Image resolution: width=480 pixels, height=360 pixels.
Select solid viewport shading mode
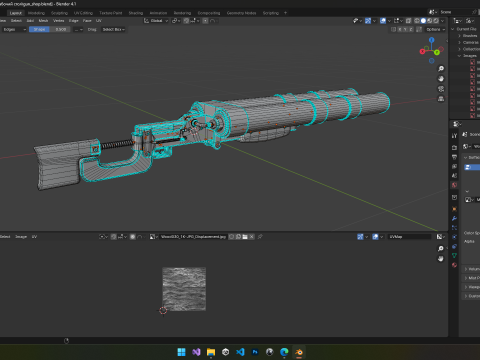coord(423,21)
